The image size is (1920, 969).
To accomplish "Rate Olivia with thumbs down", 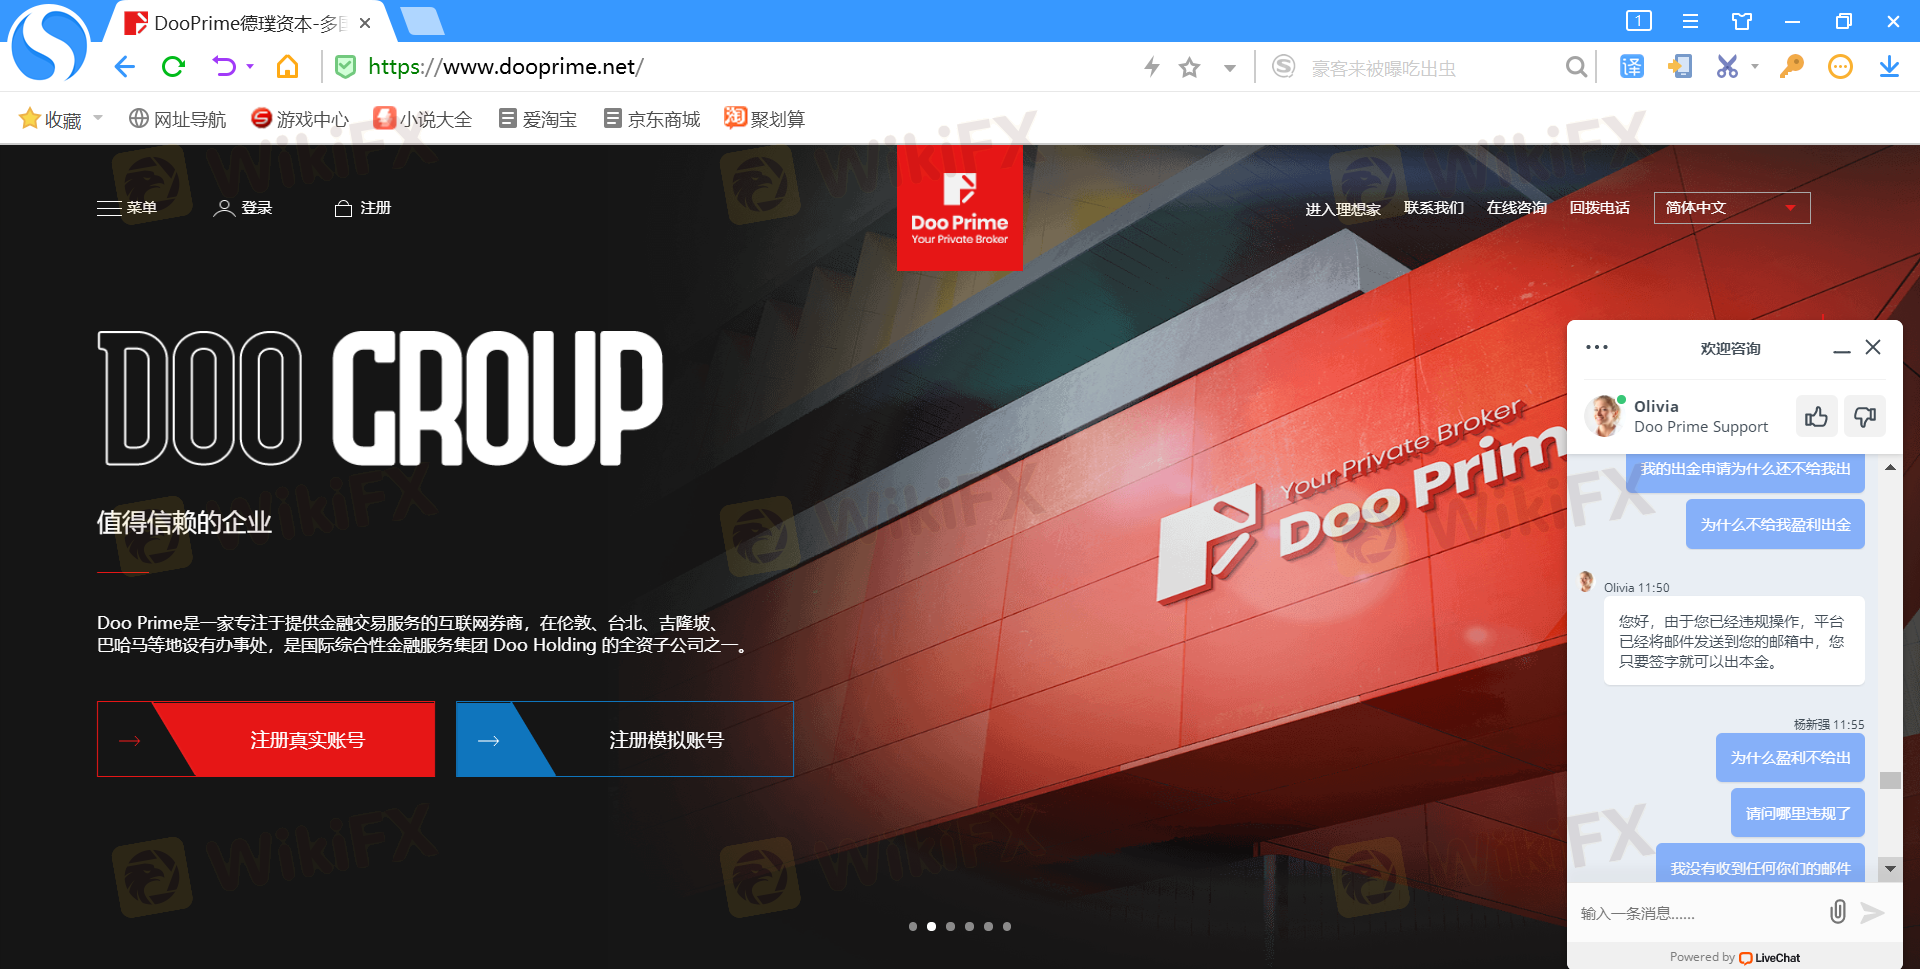I will [x=1865, y=416].
